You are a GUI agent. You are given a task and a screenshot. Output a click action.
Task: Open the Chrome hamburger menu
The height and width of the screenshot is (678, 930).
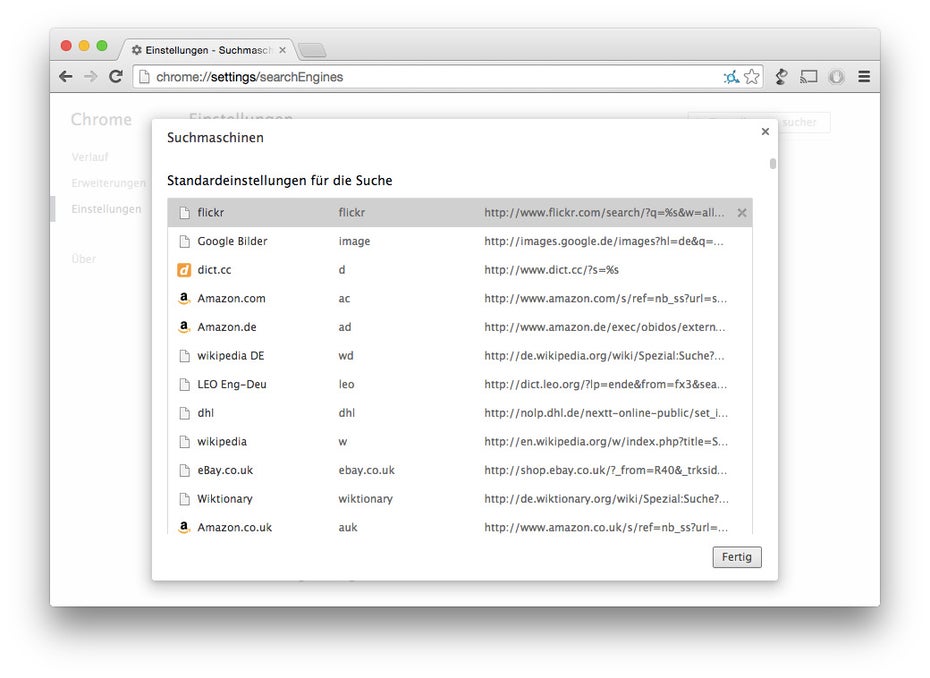coord(864,77)
